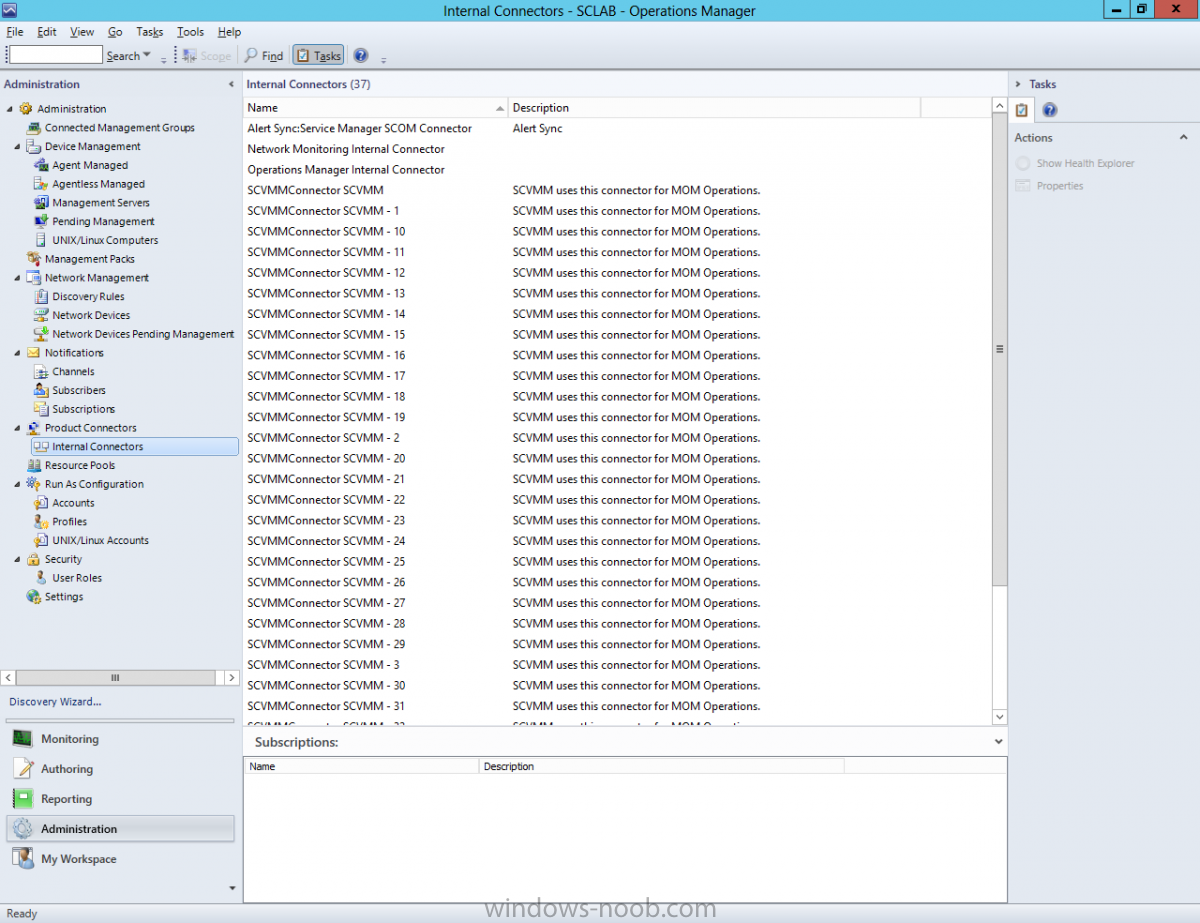Click the User Roles icon
Screen dimensions: 1200x923
tap(41, 578)
